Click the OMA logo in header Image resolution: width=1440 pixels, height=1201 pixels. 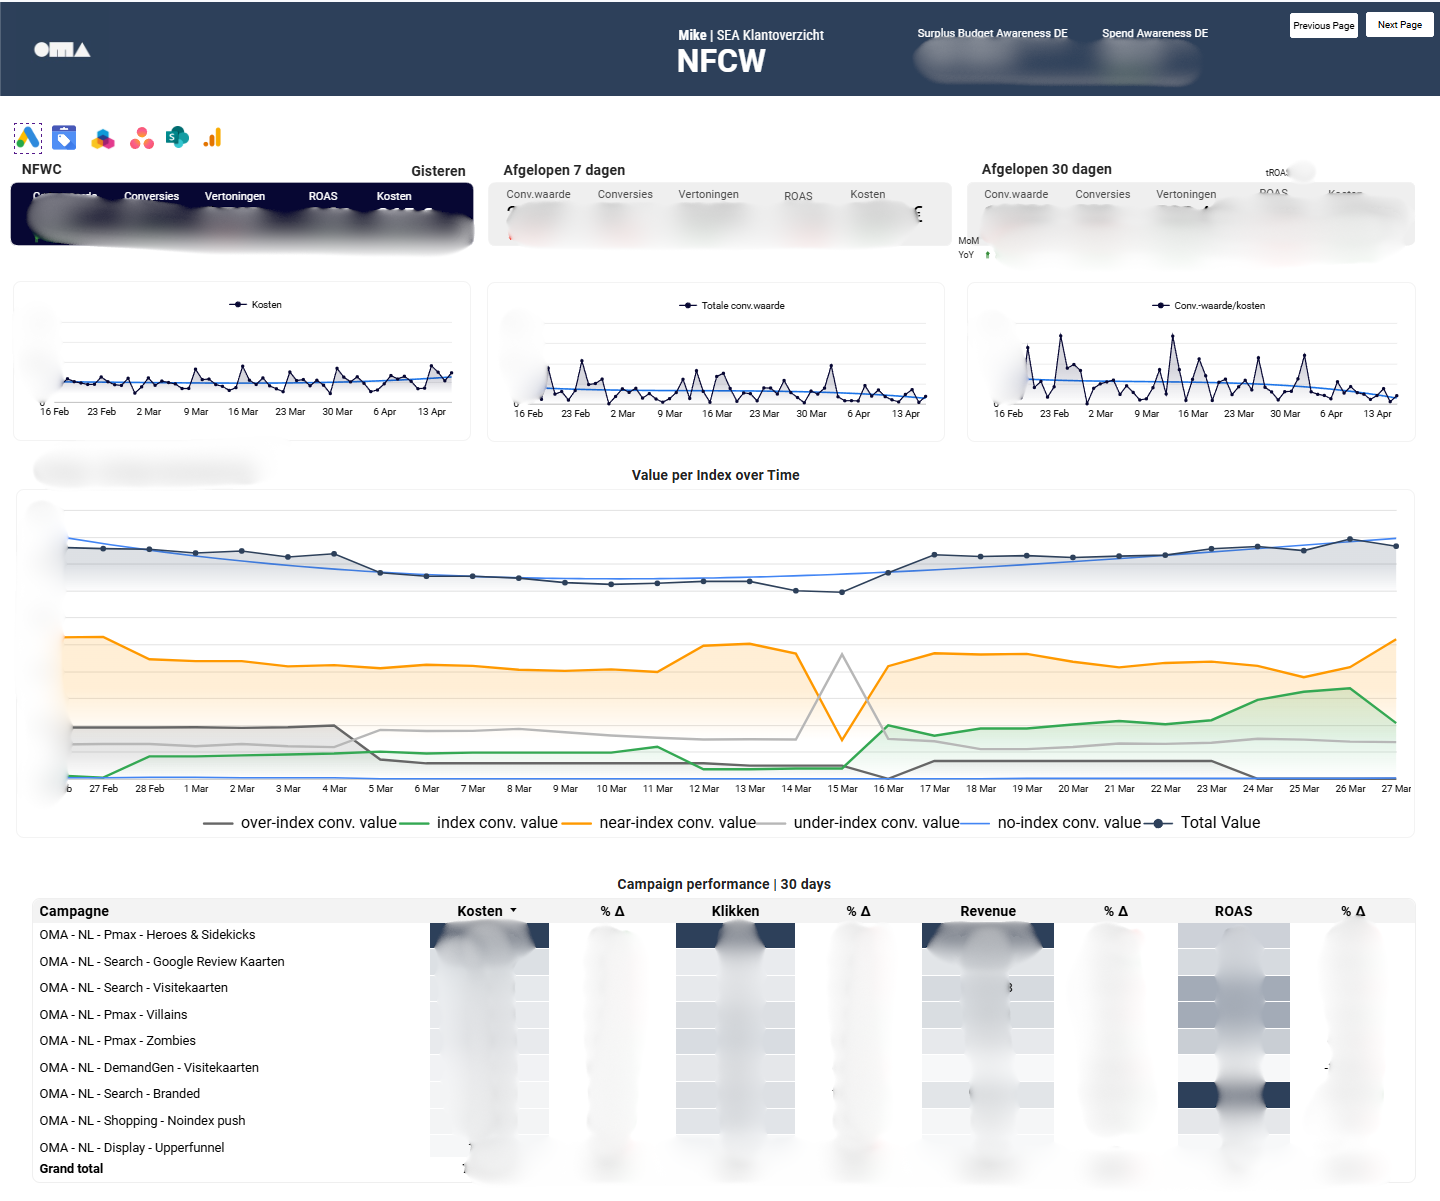[62, 49]
